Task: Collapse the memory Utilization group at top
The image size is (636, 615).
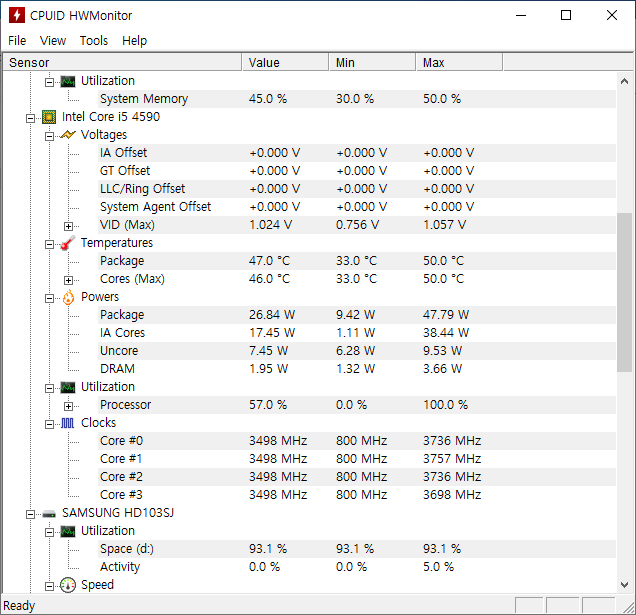Action: [49, 82]
